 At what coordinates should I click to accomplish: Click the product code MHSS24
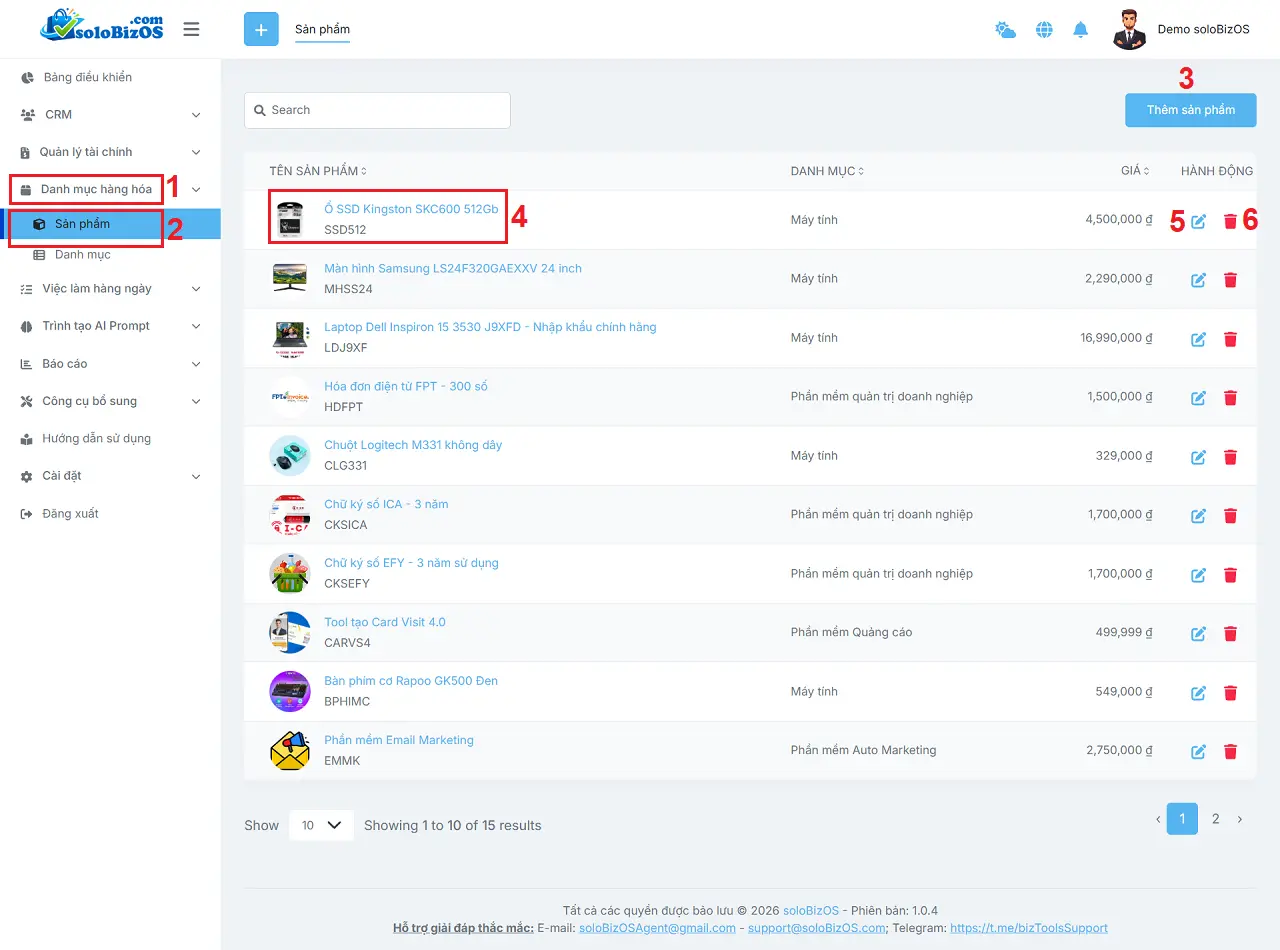tap(348, 289)
